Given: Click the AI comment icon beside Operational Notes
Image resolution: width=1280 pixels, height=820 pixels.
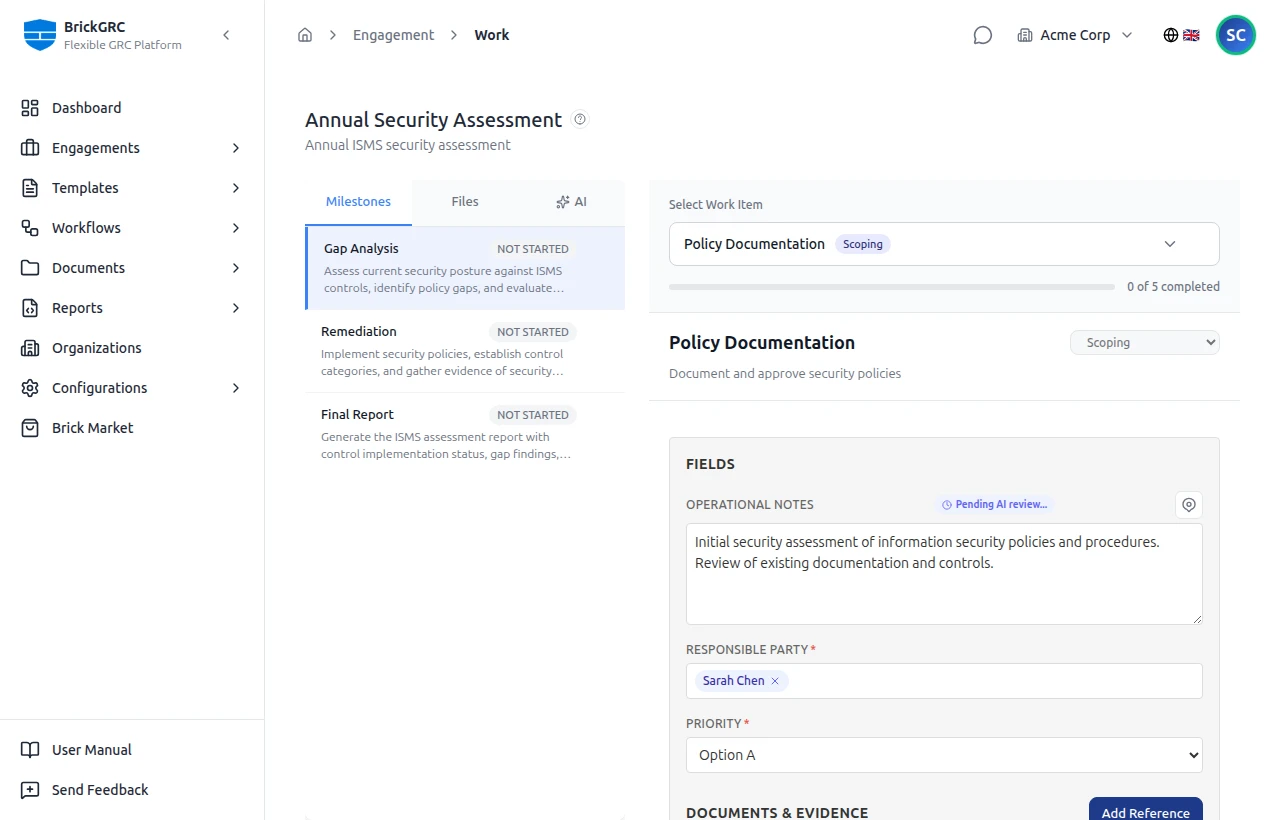Looking at the screenshot, I should click(x=1188, y=505).
